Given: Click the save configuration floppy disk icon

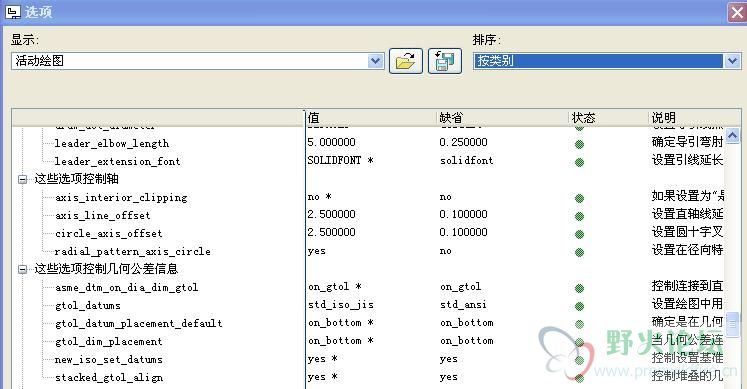Looking at the screenshot, I should coord(444,61).
